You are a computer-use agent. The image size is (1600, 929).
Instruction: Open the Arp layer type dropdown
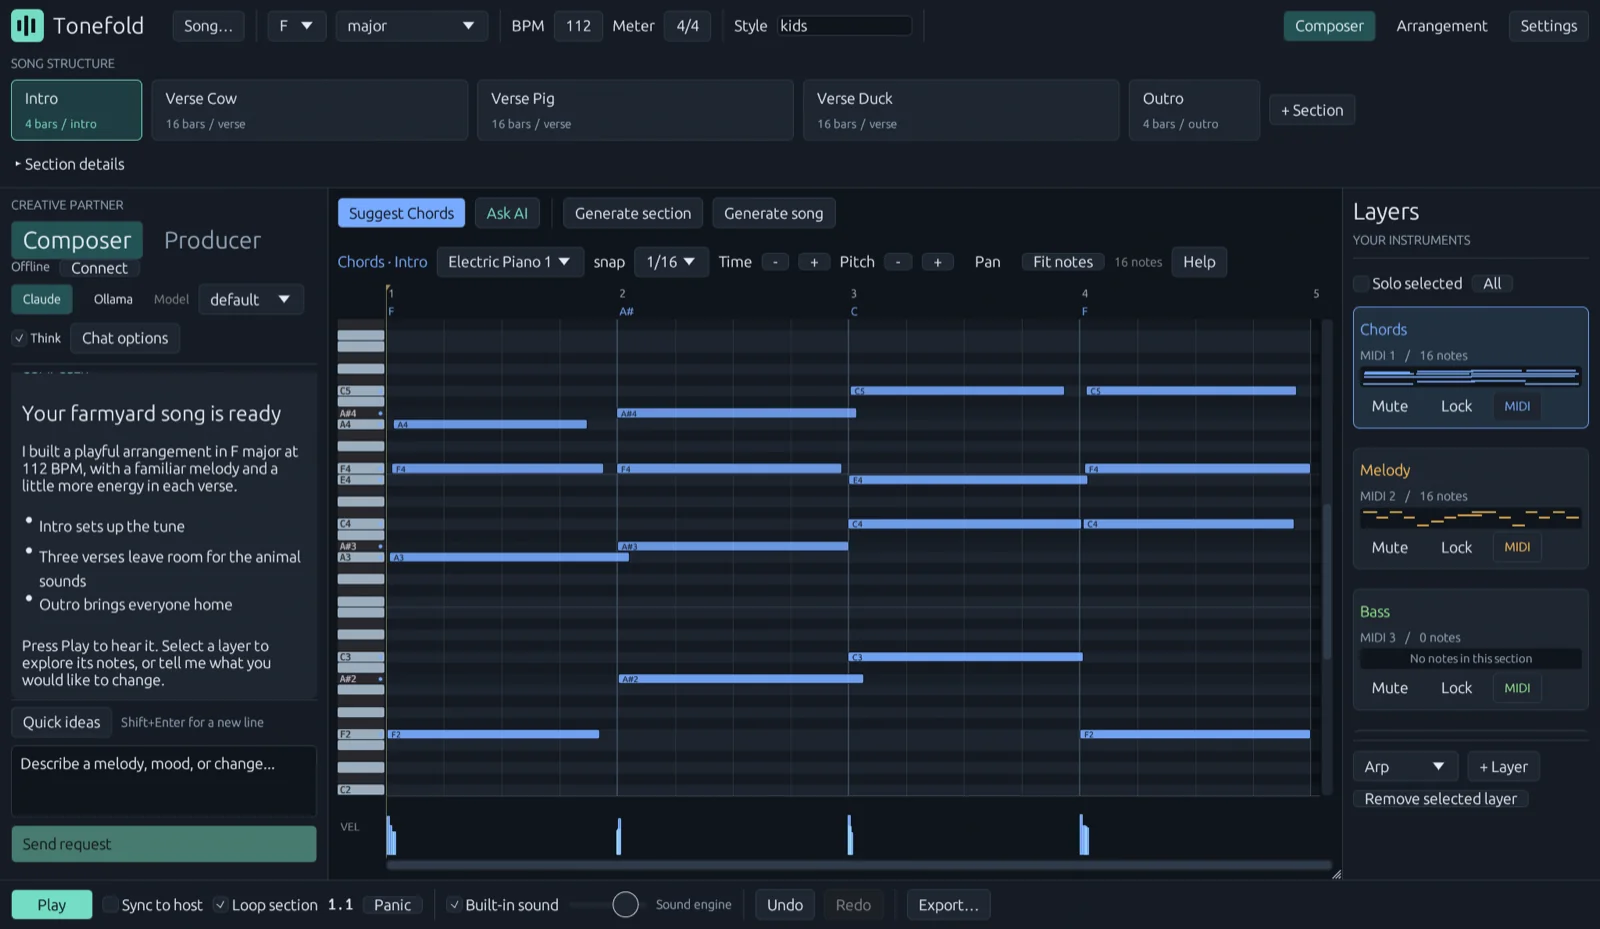pyautogui.click(x=1405, y=767)
